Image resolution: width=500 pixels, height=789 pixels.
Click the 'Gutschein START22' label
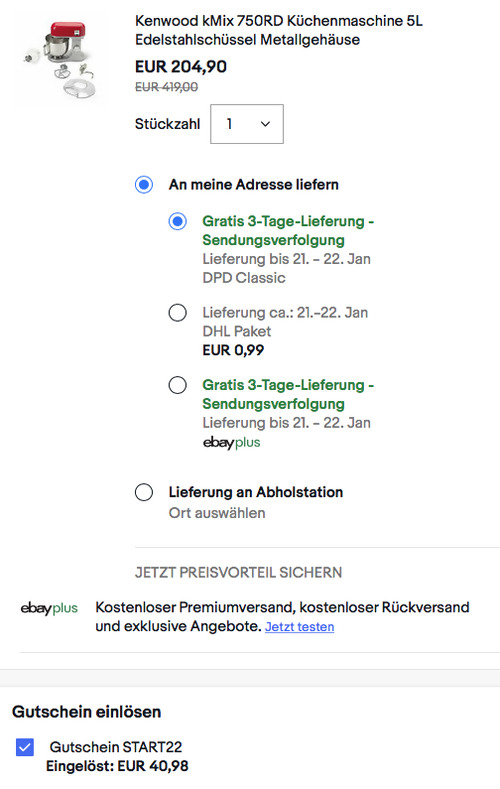pyautogui.click(x=116, y=747)
